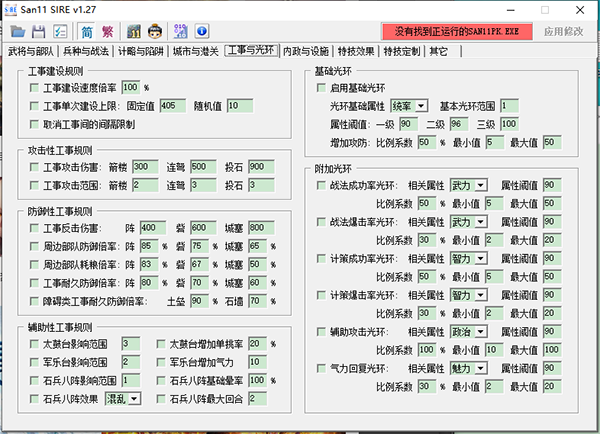The height and width of the screenshot is (434, 600).
Task: Enable 障碍类工事耐久防御倍率 checkbox
Action: 34,302
